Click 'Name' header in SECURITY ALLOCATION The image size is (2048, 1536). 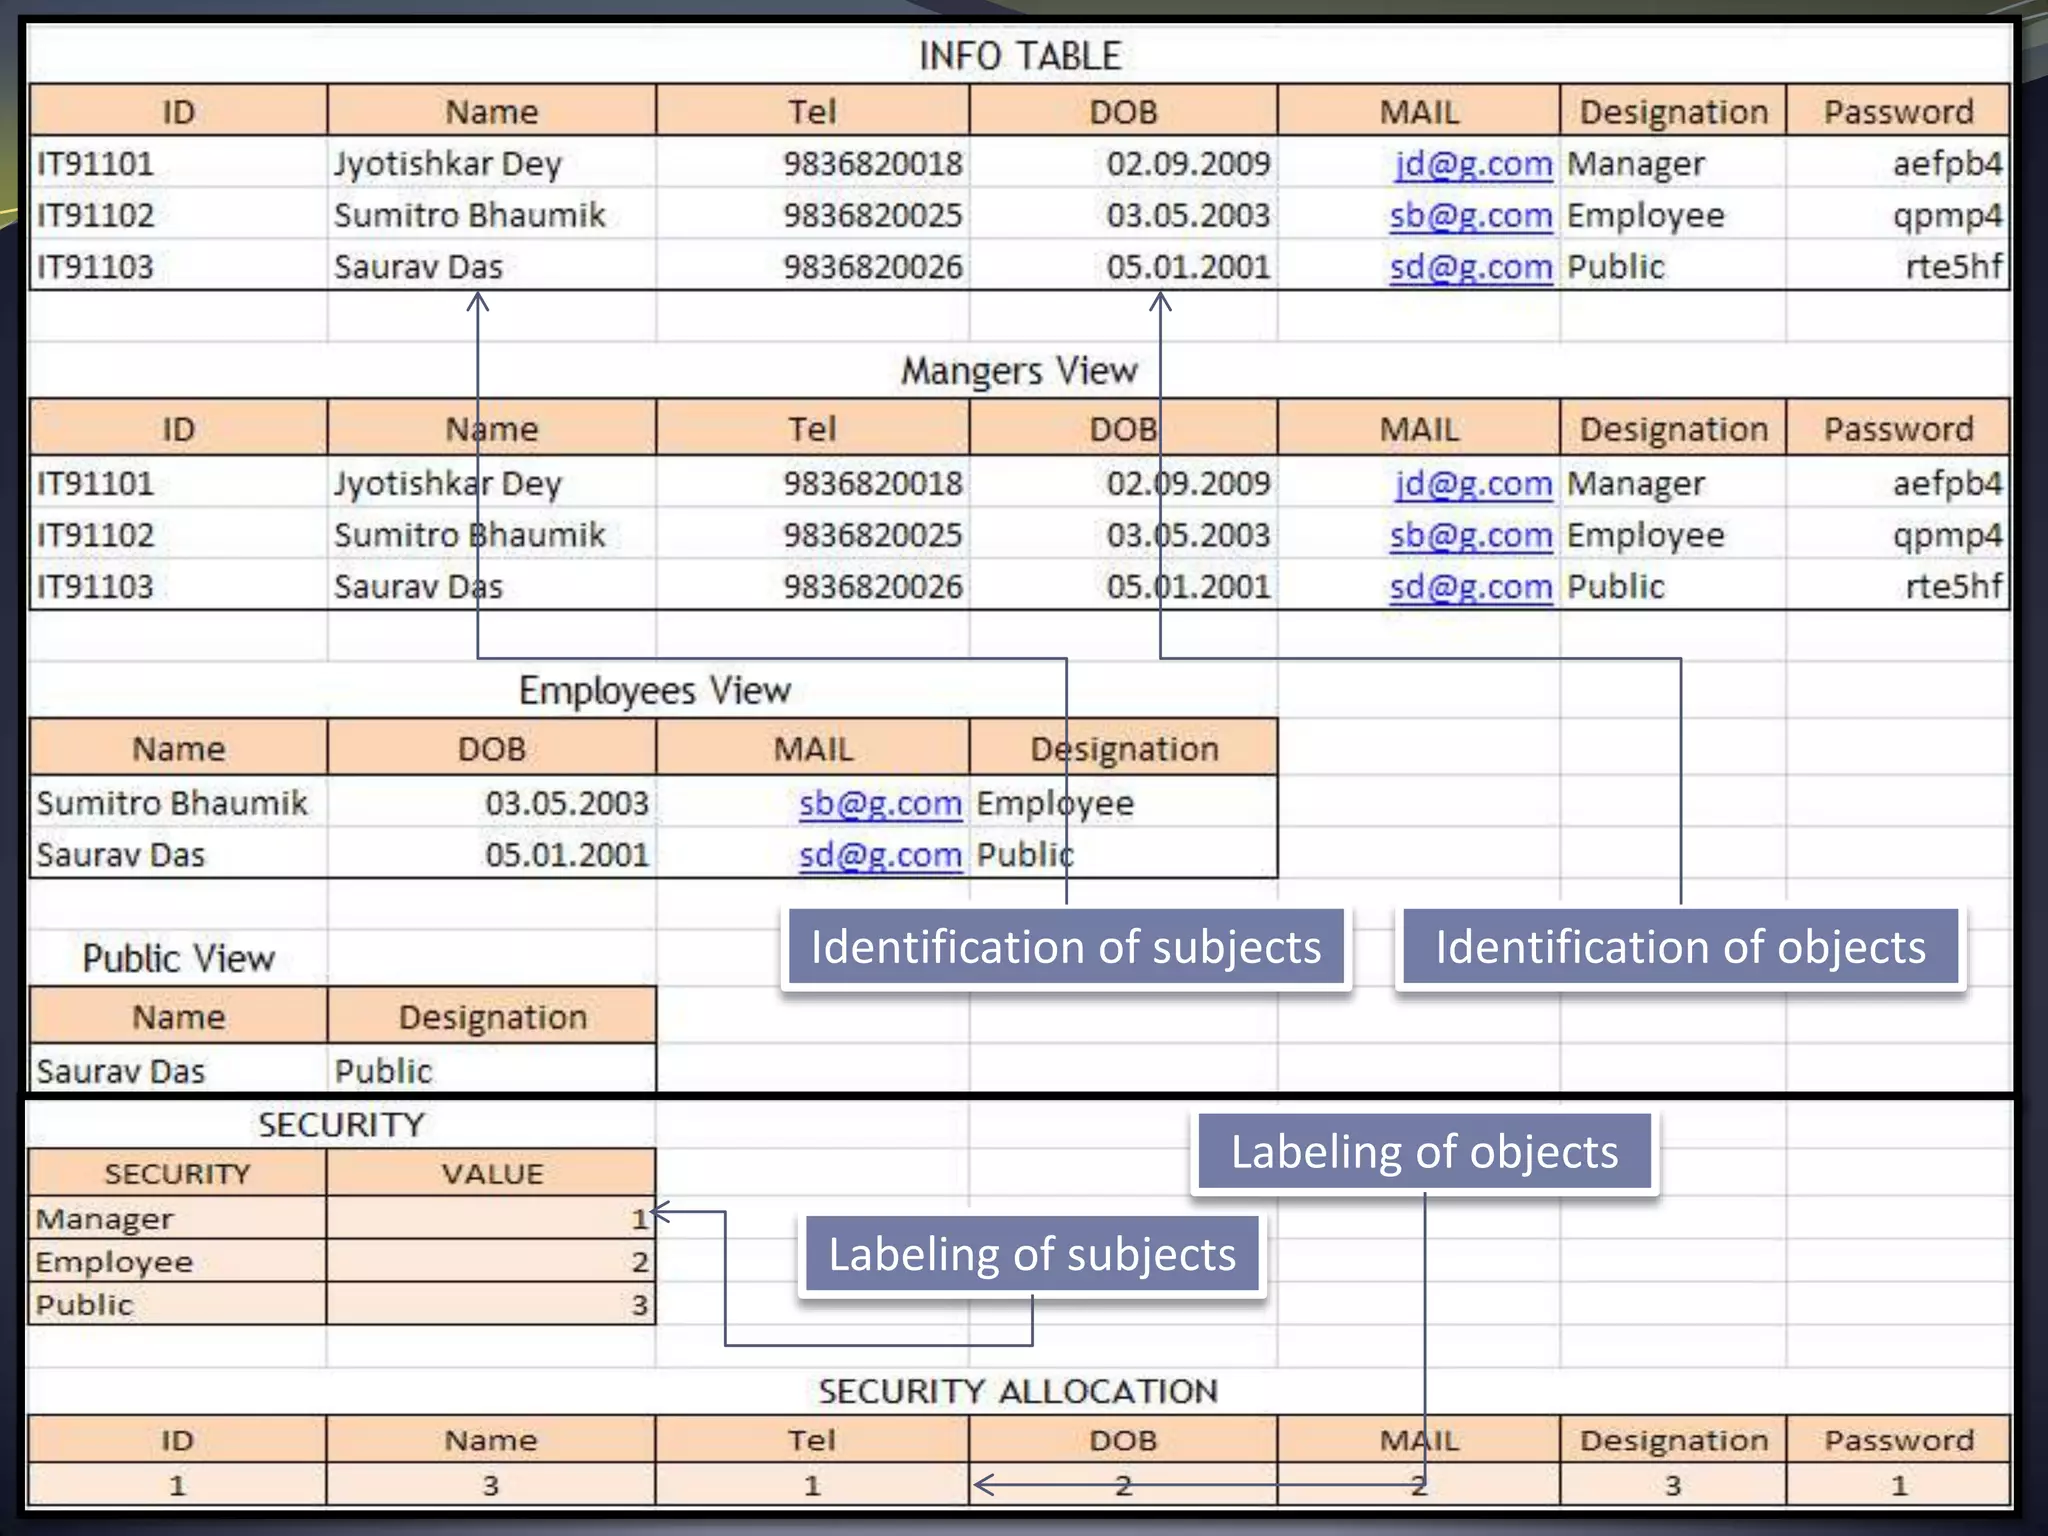pyautogui.click(x=491, y=1440)
